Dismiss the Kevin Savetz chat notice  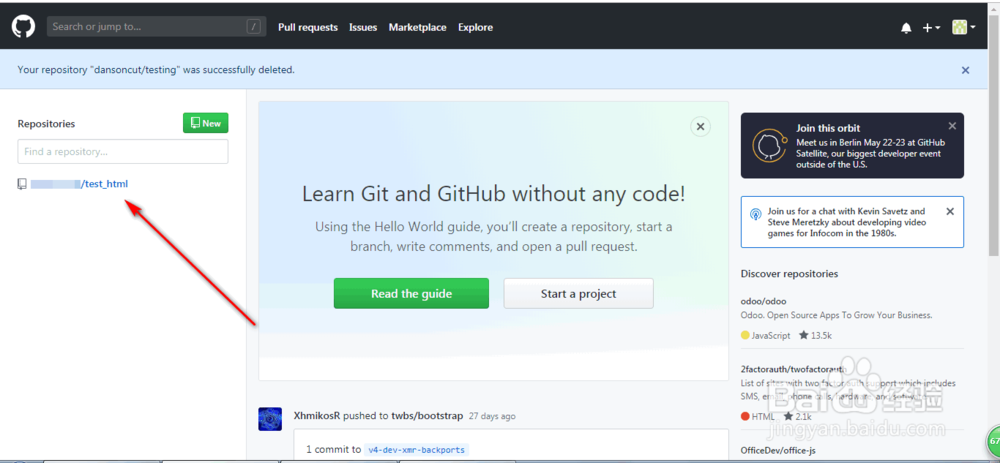(x=950, y=211)
